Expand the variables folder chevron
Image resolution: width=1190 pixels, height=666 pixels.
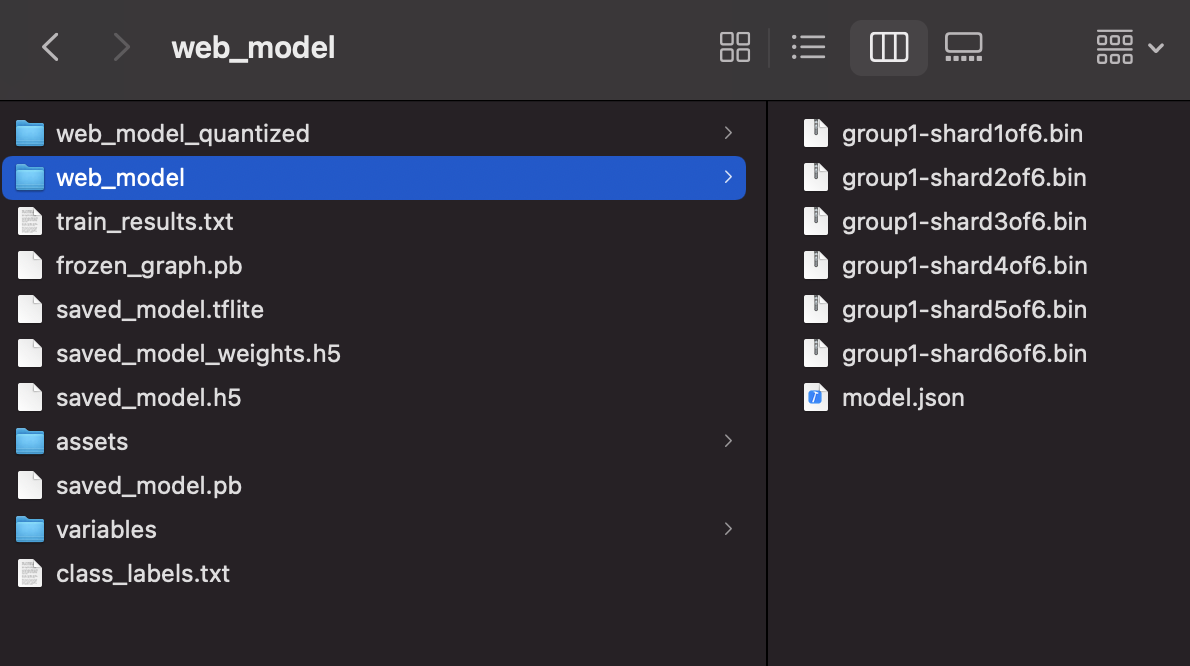click(x=728, y=529)
